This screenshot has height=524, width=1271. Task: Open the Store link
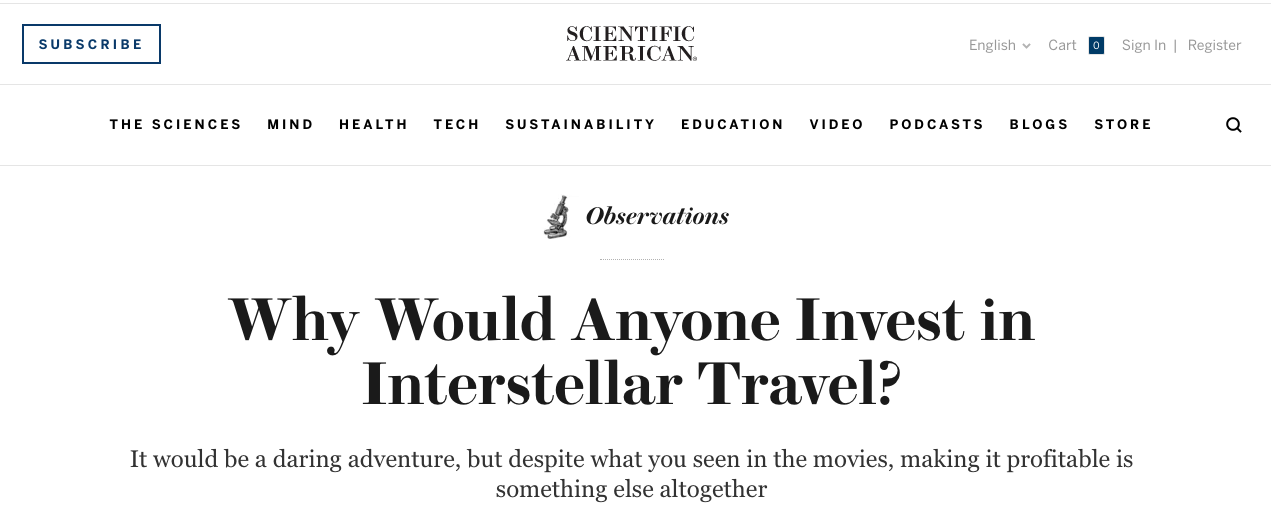pos(1123,125)
